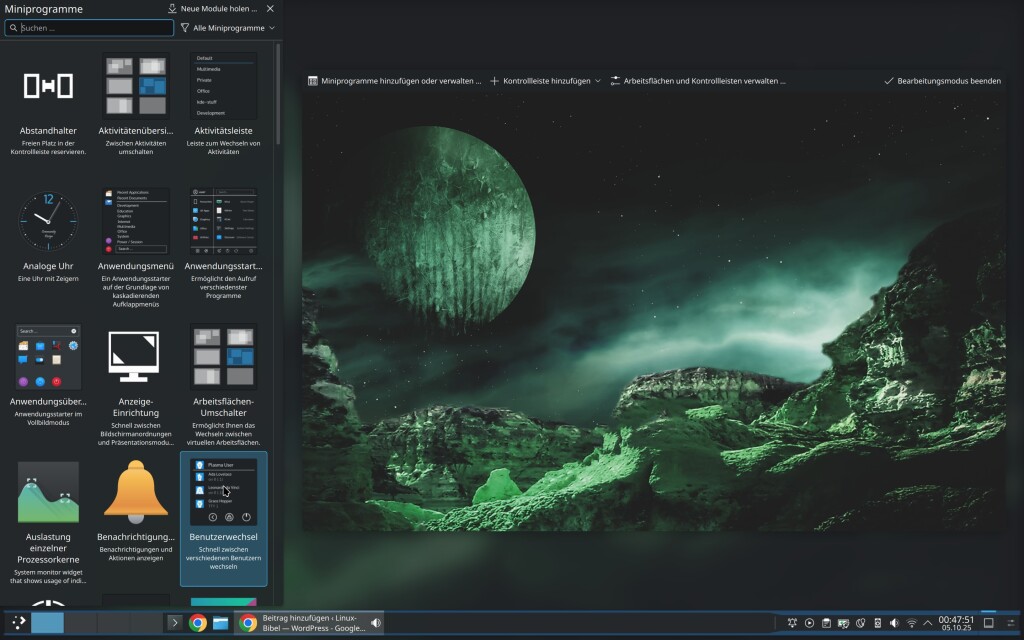End edit mode via Bearbeitungsmodus beenden
The width and height of the screenshot is (1024, 640).
coord(942,81)
